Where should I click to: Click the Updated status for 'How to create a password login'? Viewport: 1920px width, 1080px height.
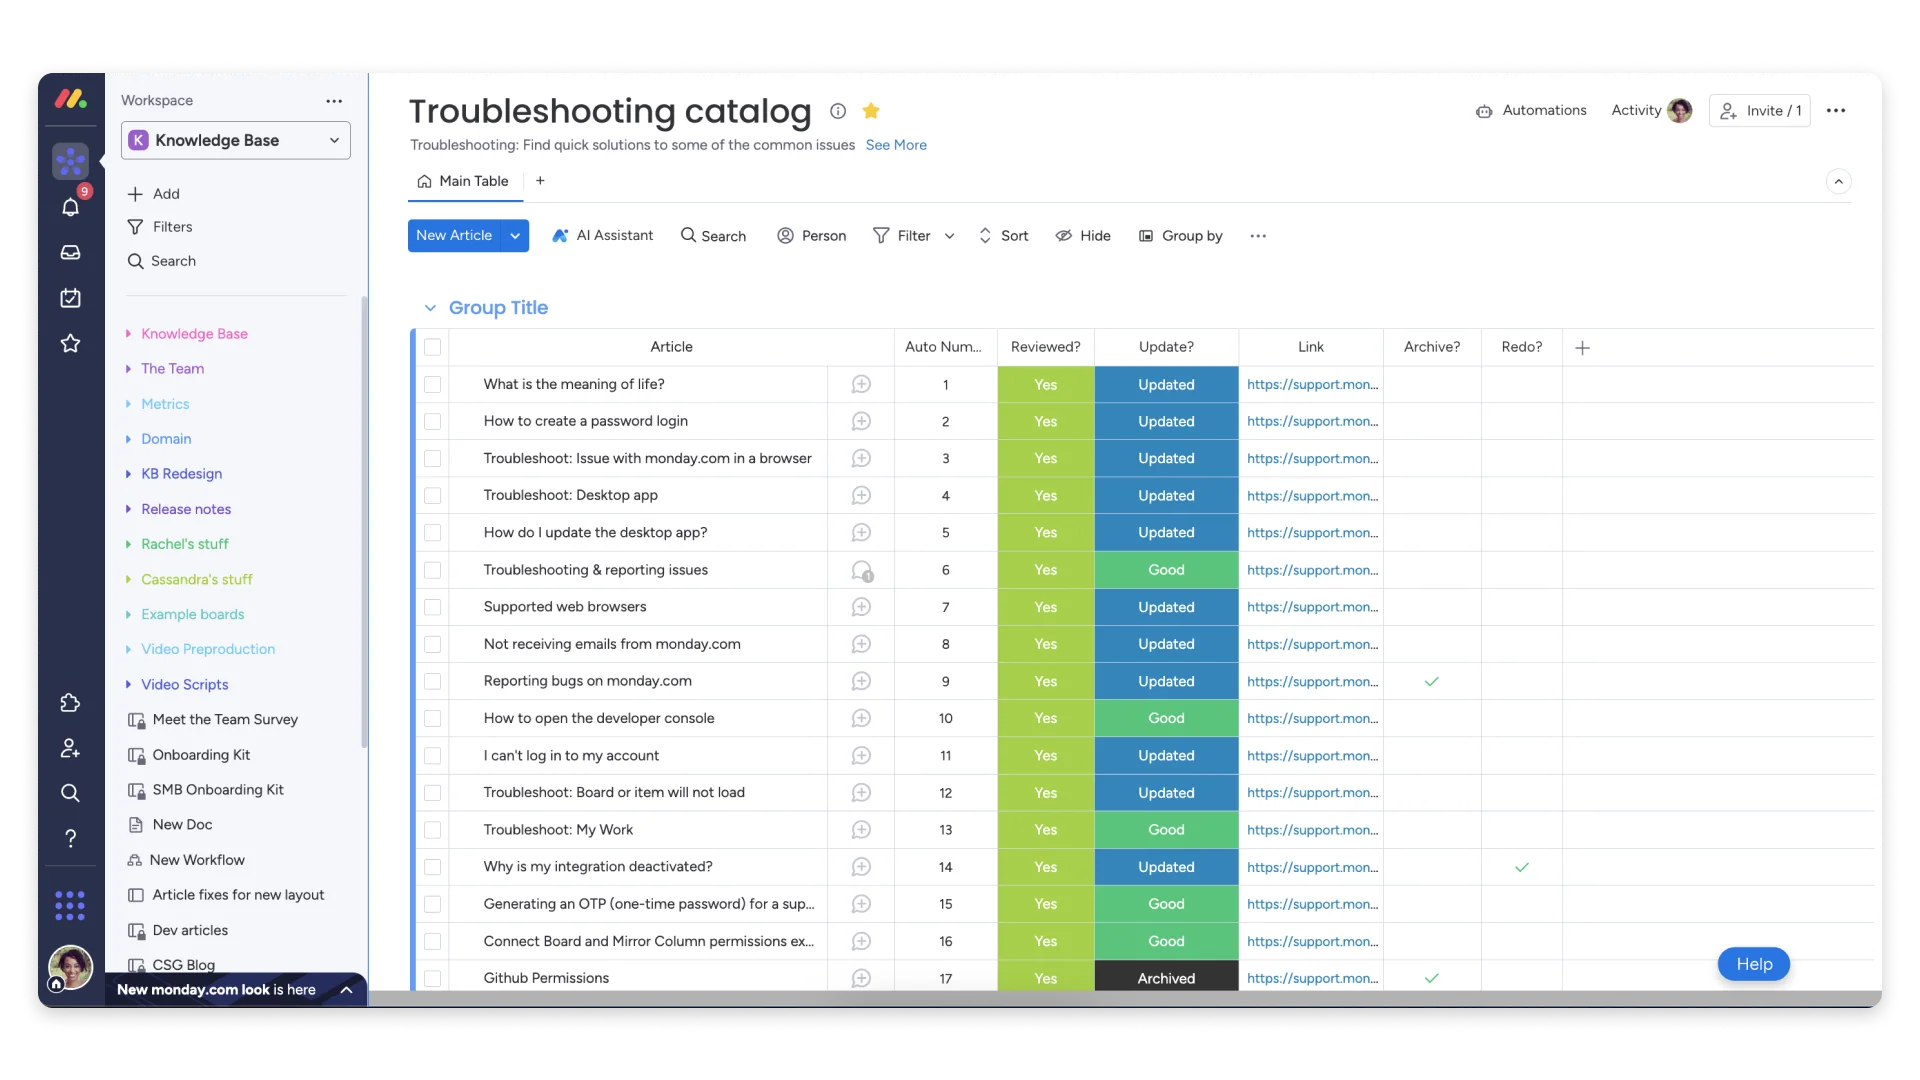point(1165,421)
